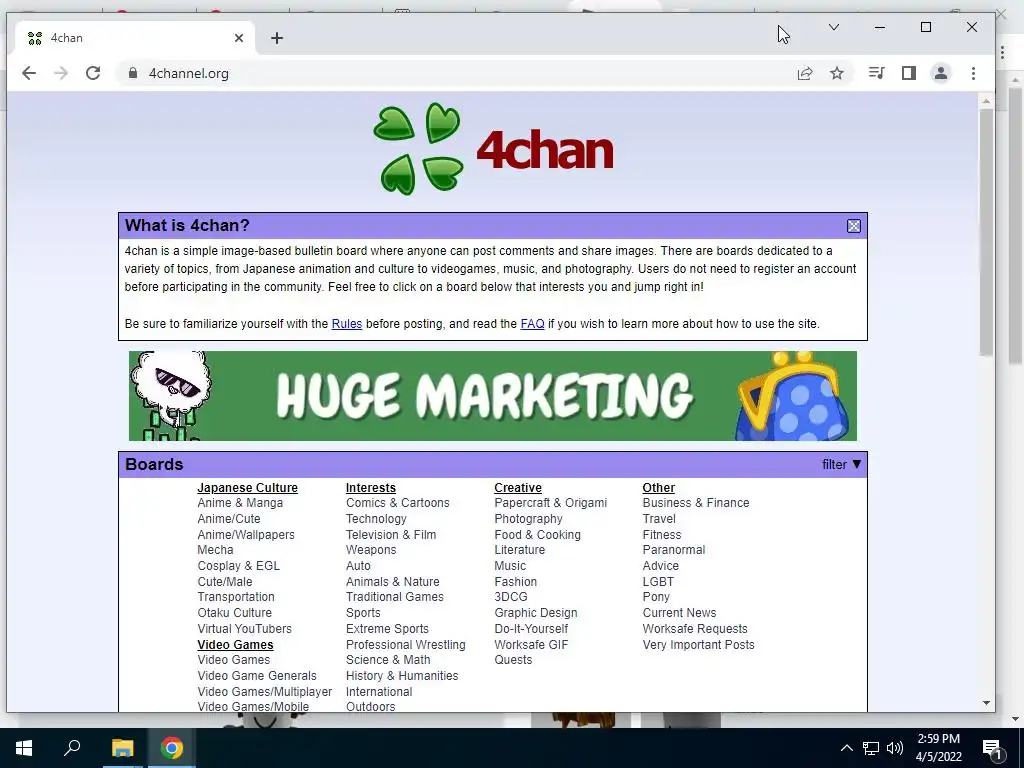This screenshot has height=768, width=1024.
Task: Open the Video Game Generals board
Action: pyautogui.click(x=257, y=675)
